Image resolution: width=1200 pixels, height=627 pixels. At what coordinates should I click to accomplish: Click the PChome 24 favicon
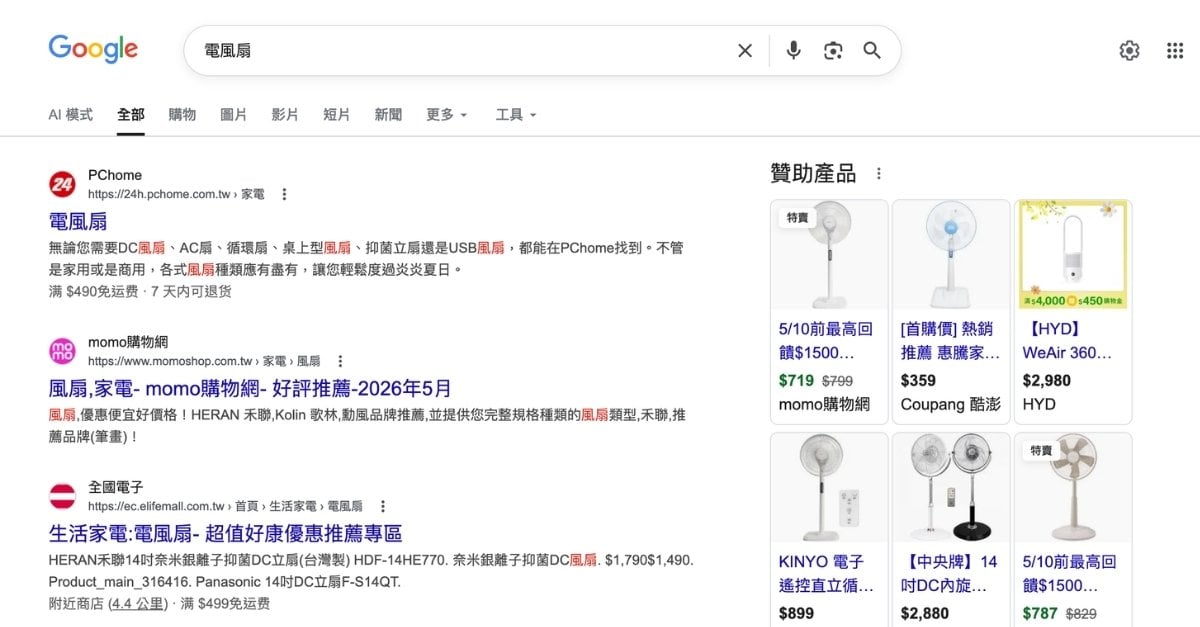62,184
